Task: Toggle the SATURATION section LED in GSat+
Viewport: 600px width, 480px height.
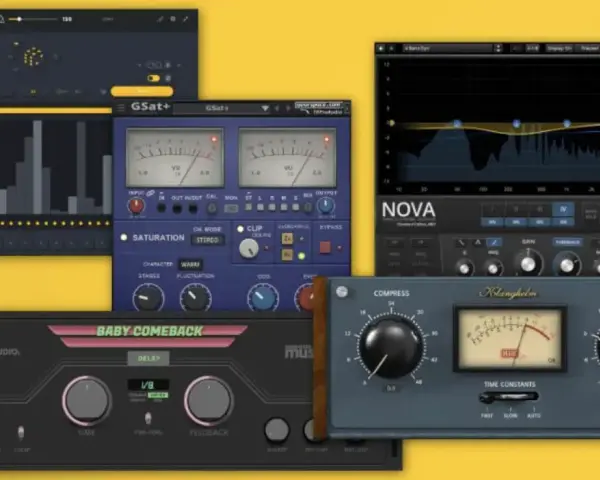Action: coord(124,237)
